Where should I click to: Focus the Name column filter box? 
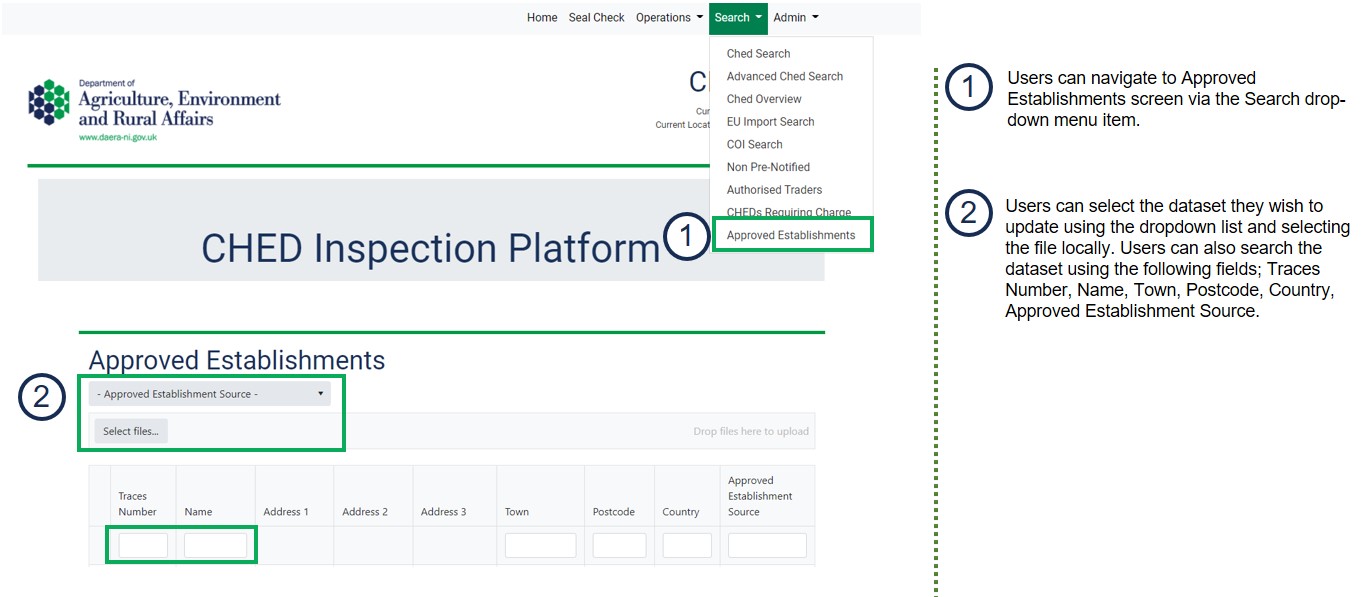pos(215,546)
